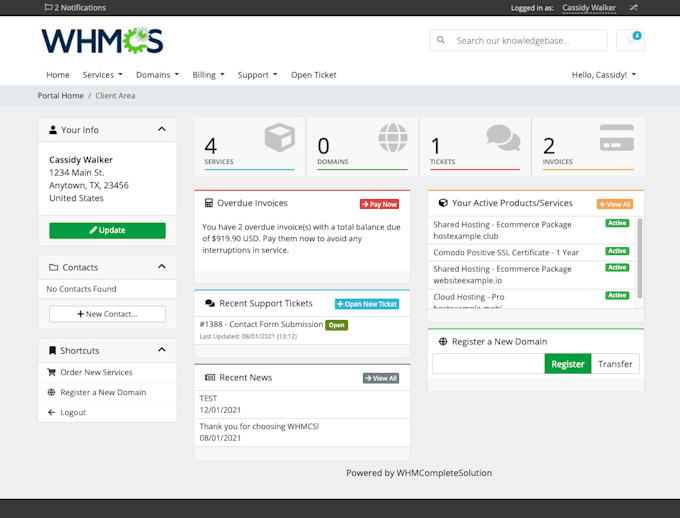The width and height of the screenshot is (680, 518).
Task: Click the New Contact button
Action: click(108, 314)
